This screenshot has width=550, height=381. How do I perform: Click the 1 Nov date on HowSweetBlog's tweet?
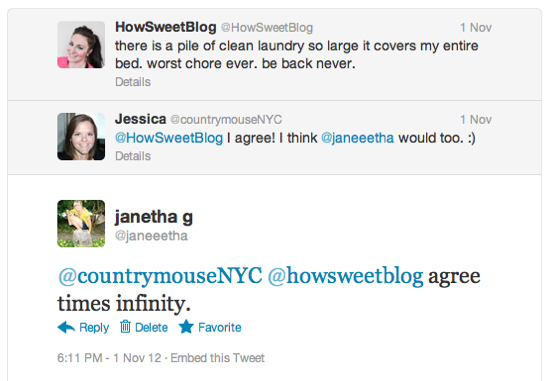pos(476,28)
